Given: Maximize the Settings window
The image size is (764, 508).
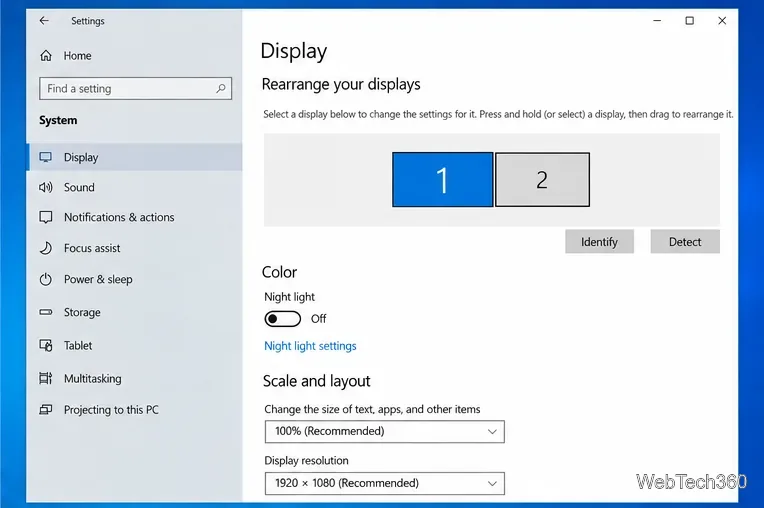Looking at the screenshot, I should pyautogui.click(x=689, y=20).
